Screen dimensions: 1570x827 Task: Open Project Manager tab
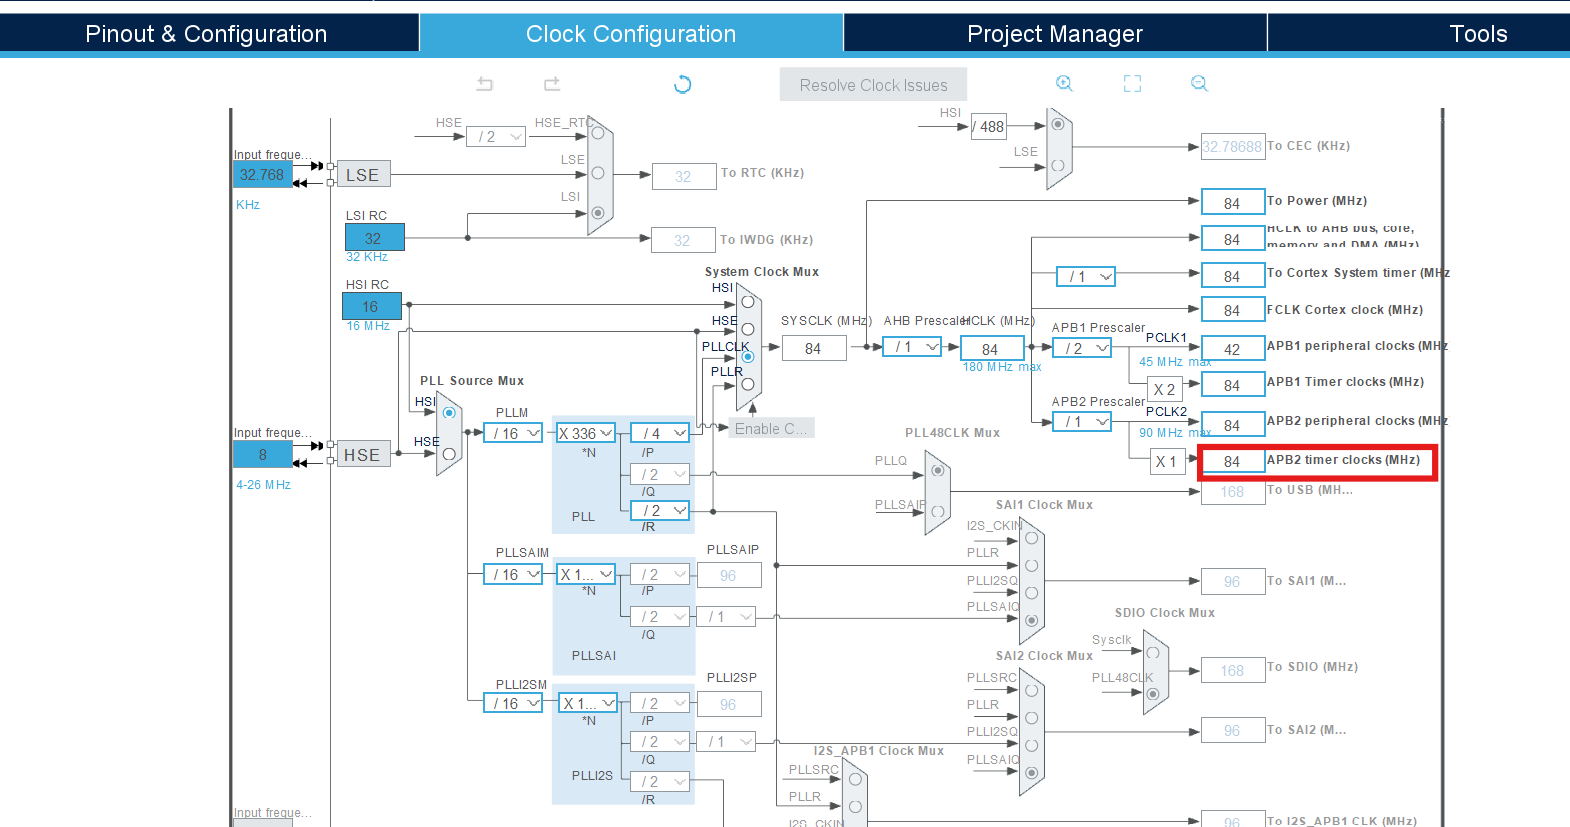tap(1055, 34)
